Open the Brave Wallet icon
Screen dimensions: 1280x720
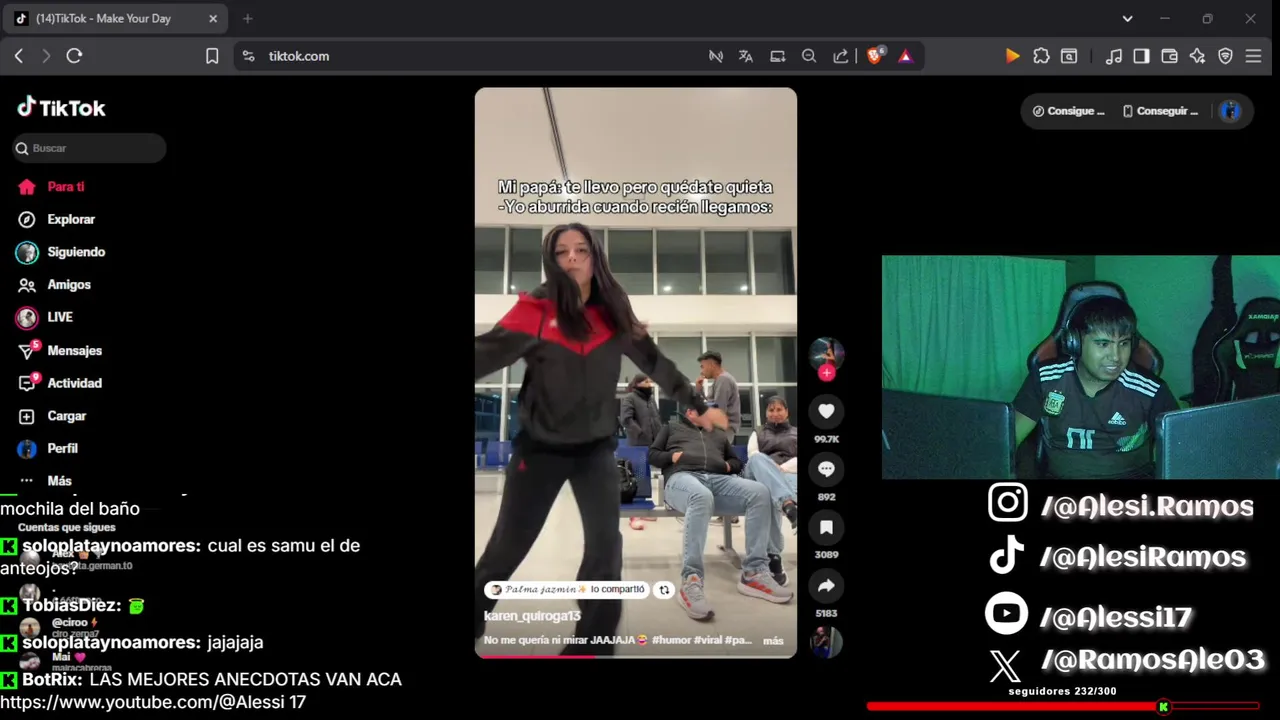point(1169,56)
